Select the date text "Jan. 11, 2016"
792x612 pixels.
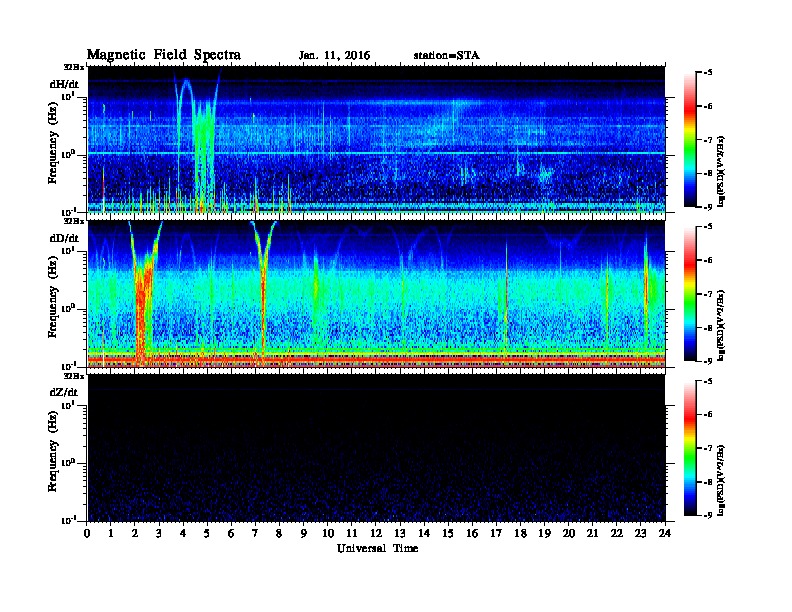(334, 56)
